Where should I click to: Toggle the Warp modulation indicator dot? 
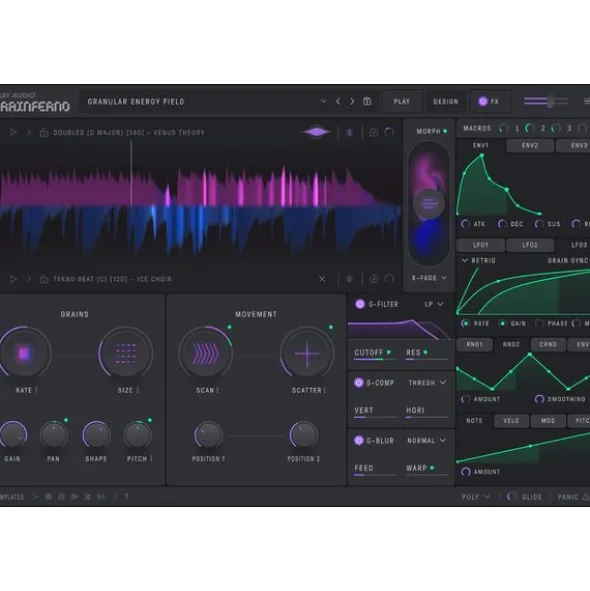(x=432, y=468)
